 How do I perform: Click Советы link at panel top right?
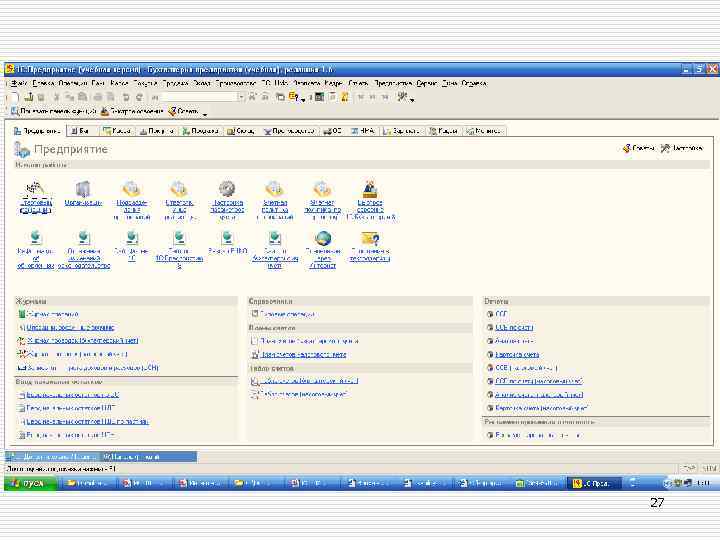tap(639, 148)
